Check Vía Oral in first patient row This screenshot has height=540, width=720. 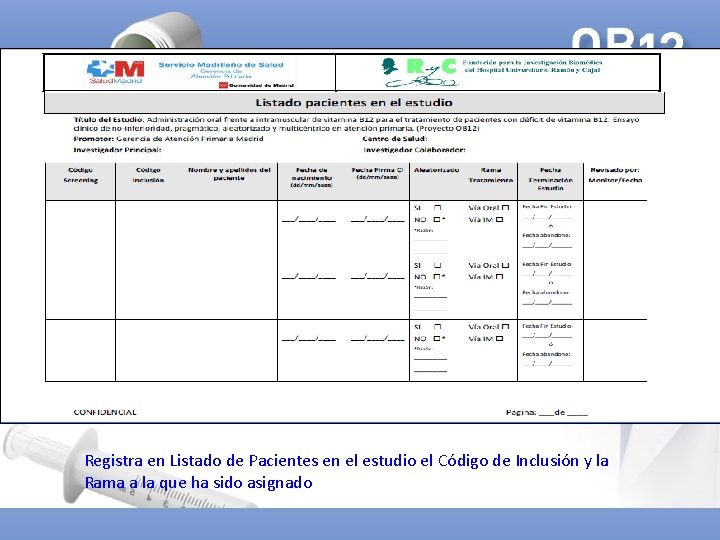pyautogui.click(x=506, y=208)
